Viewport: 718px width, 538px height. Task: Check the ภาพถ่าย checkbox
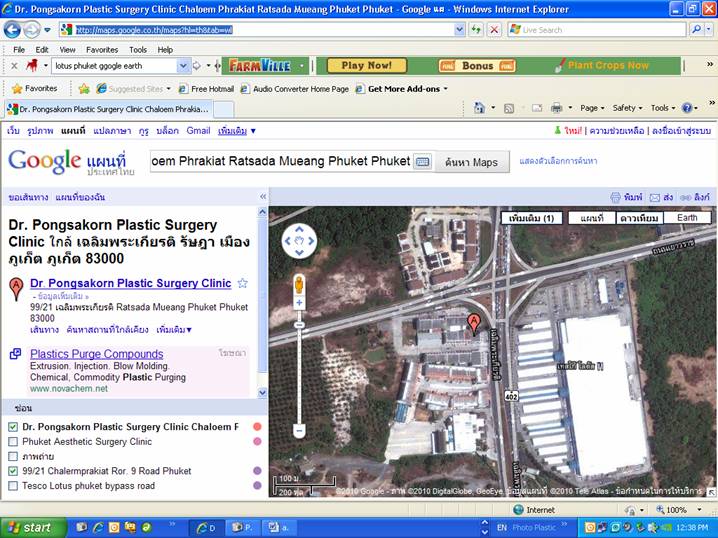(x=13, y=456)
